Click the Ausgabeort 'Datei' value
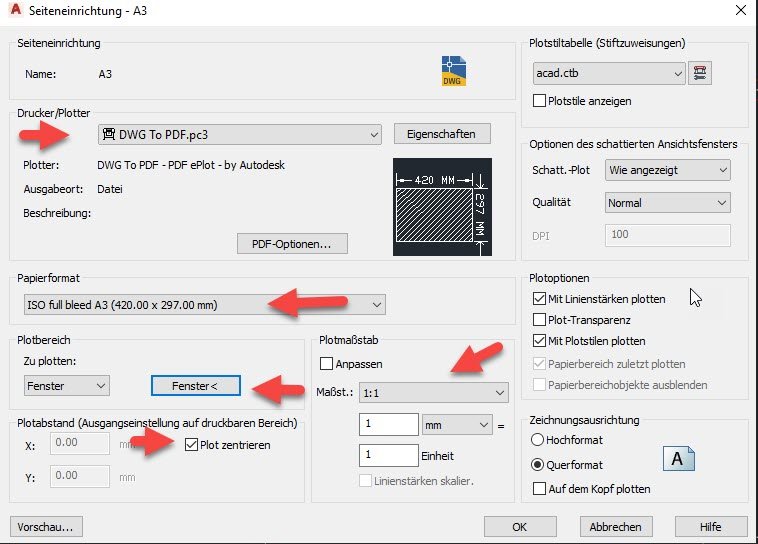The width and height of the screenshot is (758, 544). point(110,189)
